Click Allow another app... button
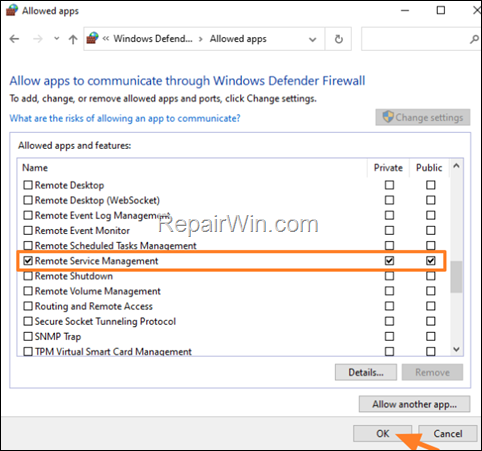The height and width of the screenshot is (451, 482). [414, 404]
